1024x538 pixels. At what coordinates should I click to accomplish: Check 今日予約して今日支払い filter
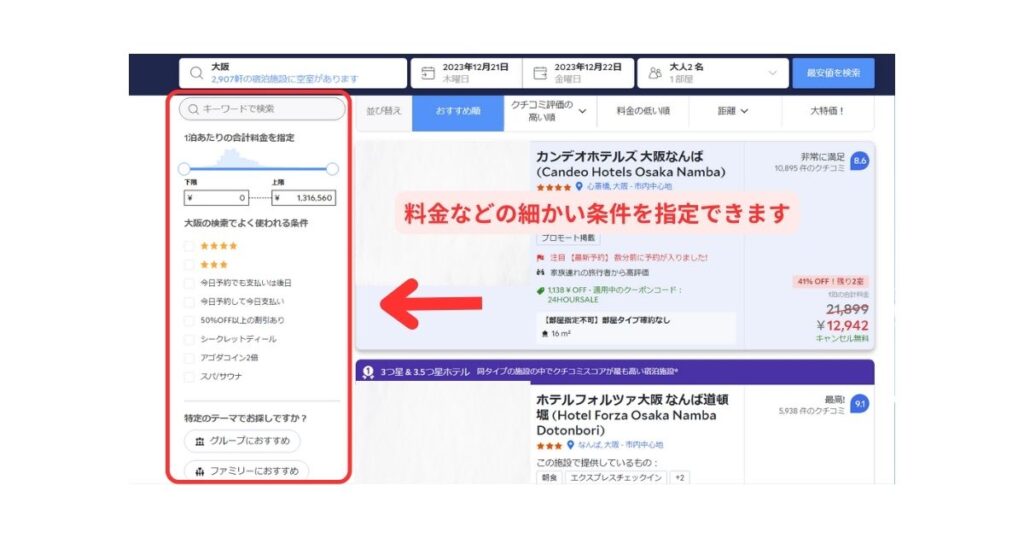(x=189, y=302)
